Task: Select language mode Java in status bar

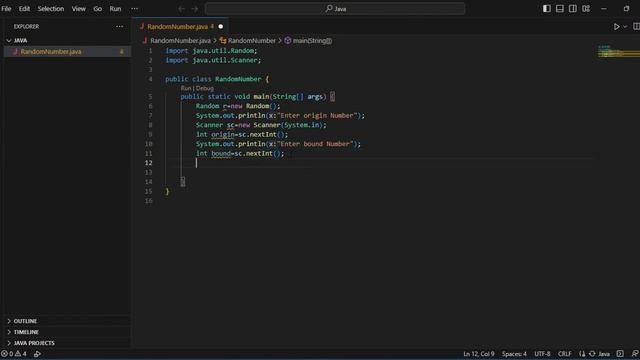Action: (x=604, y=354)
